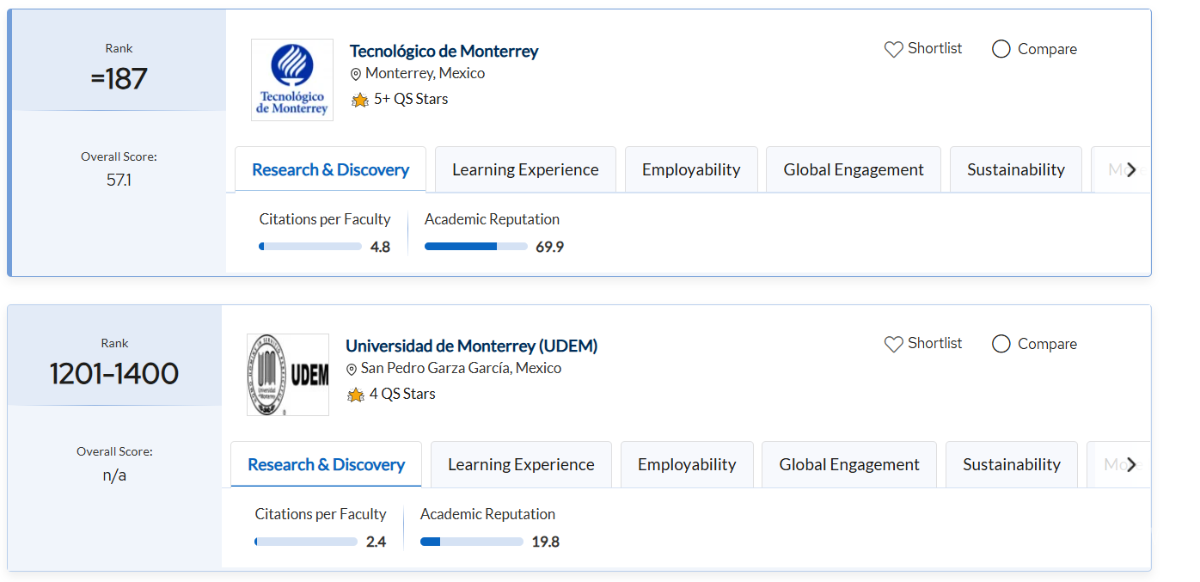1200x582 pixels.
Task: Expand more category tabs on the UDEM card
Action: 1130,464
